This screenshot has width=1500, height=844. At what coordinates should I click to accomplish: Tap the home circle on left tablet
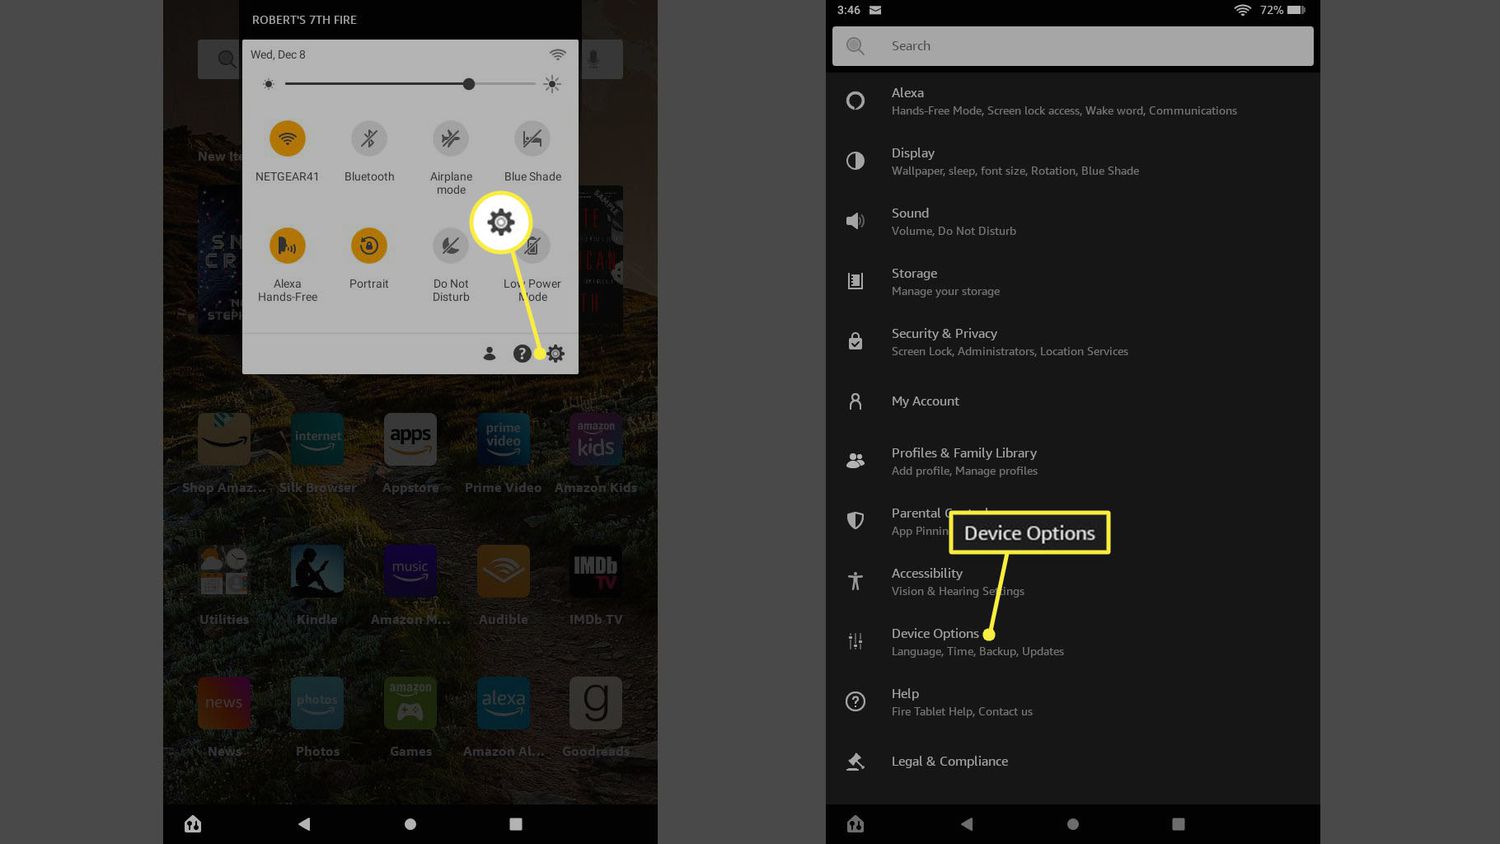[410, 824]
